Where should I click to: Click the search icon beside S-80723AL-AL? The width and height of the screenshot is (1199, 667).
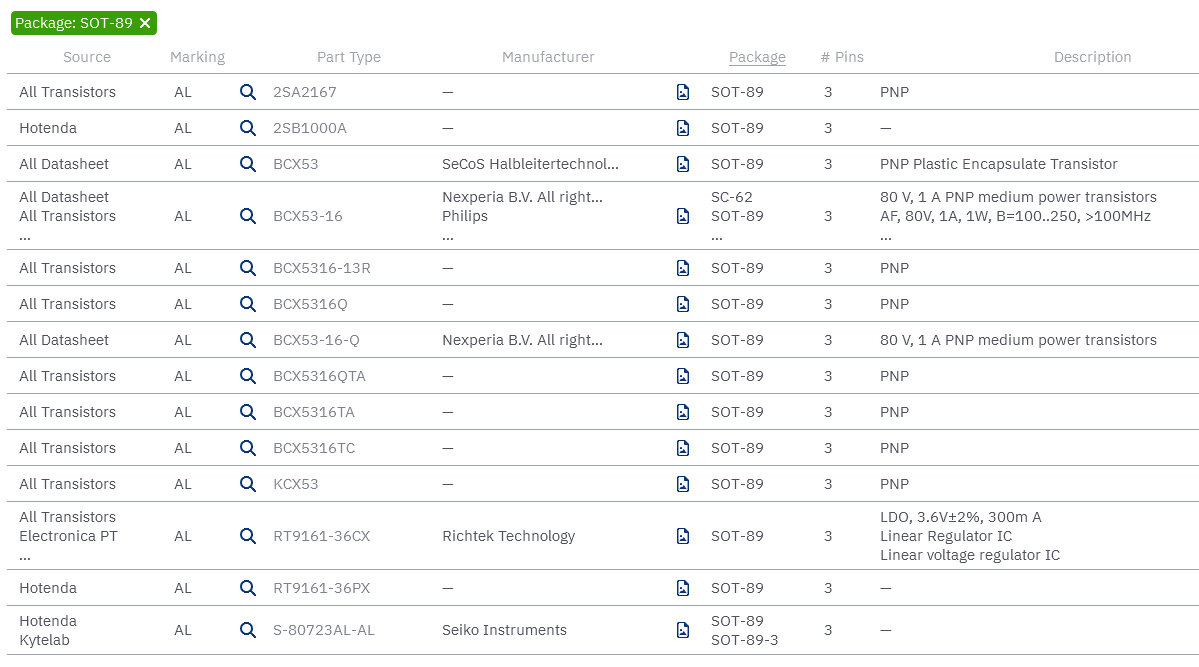click(x=248, y=630)
